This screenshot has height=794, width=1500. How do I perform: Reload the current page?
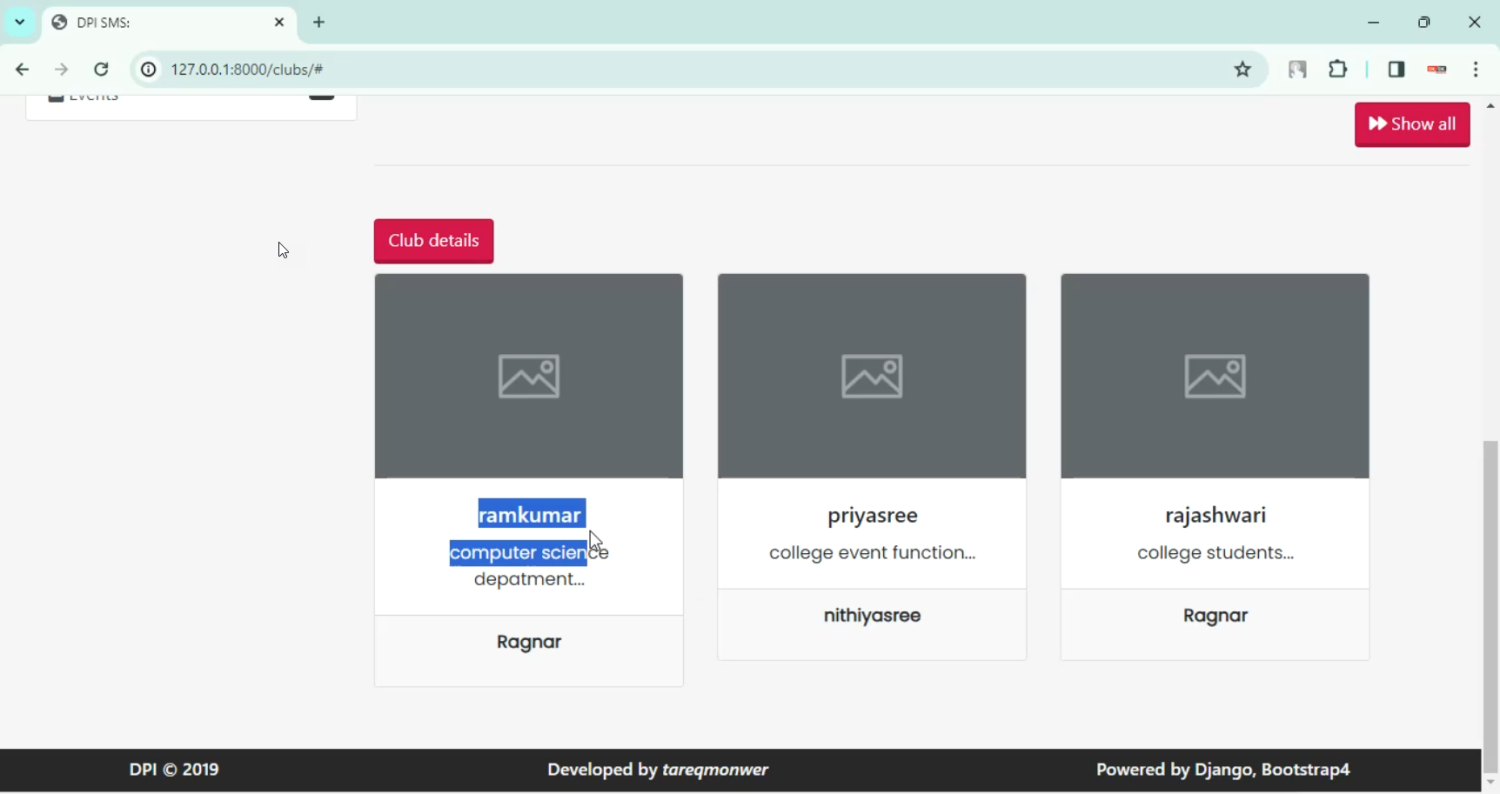(x=101, y=69)
